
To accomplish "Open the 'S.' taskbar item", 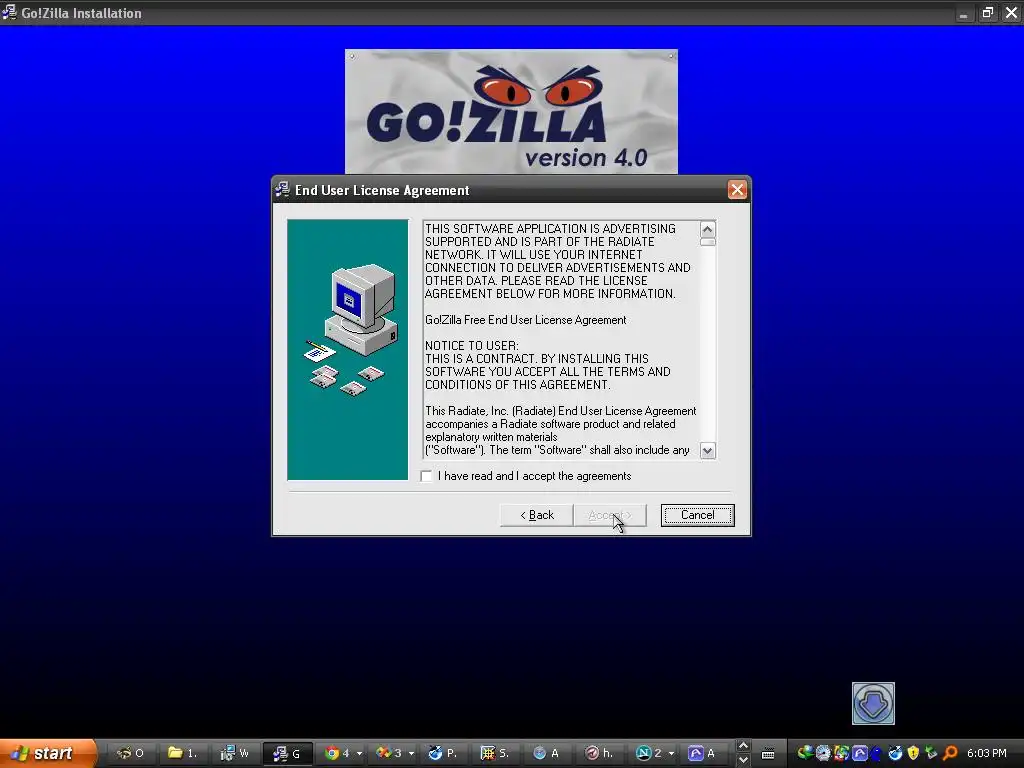I will (x=494, y=753).
